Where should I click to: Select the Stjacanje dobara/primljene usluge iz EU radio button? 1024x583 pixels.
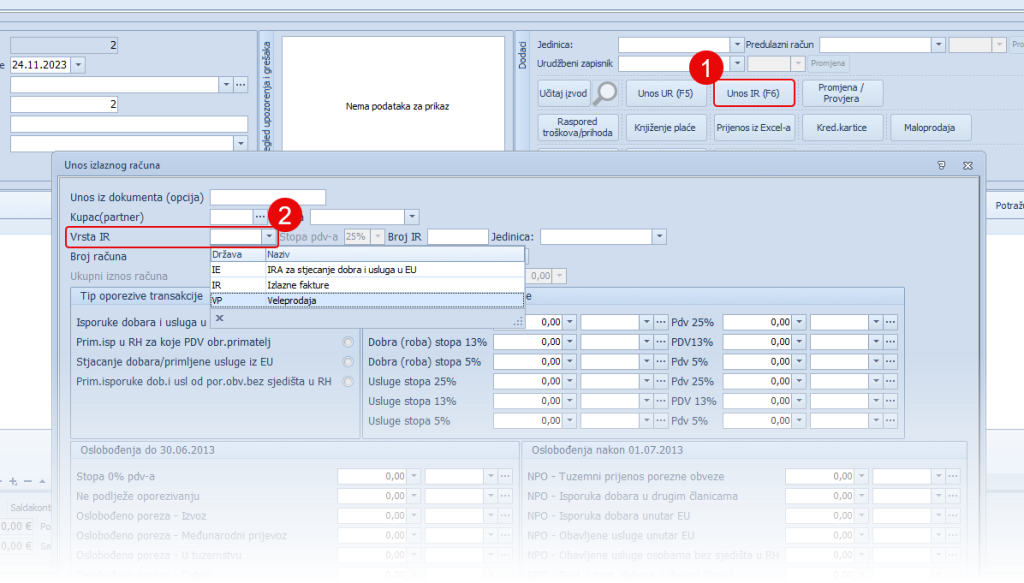point(348,362)
